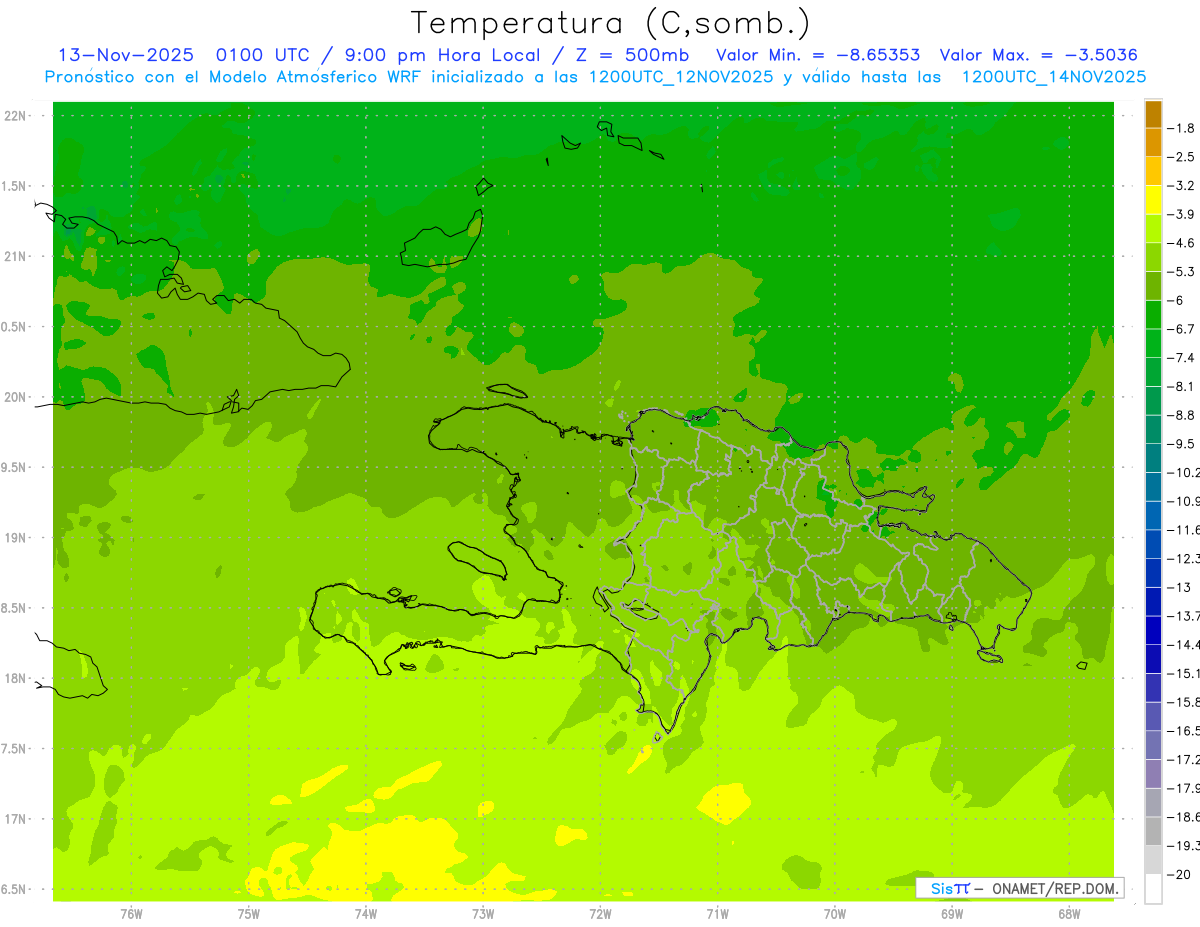Click the '-8.8' colorbar value

pos(1181,415)
